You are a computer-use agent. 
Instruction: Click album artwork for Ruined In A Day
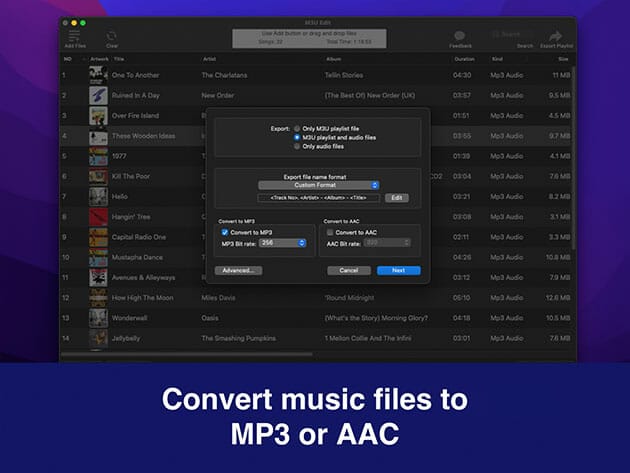pyautogui.click(x=98, y=95)
